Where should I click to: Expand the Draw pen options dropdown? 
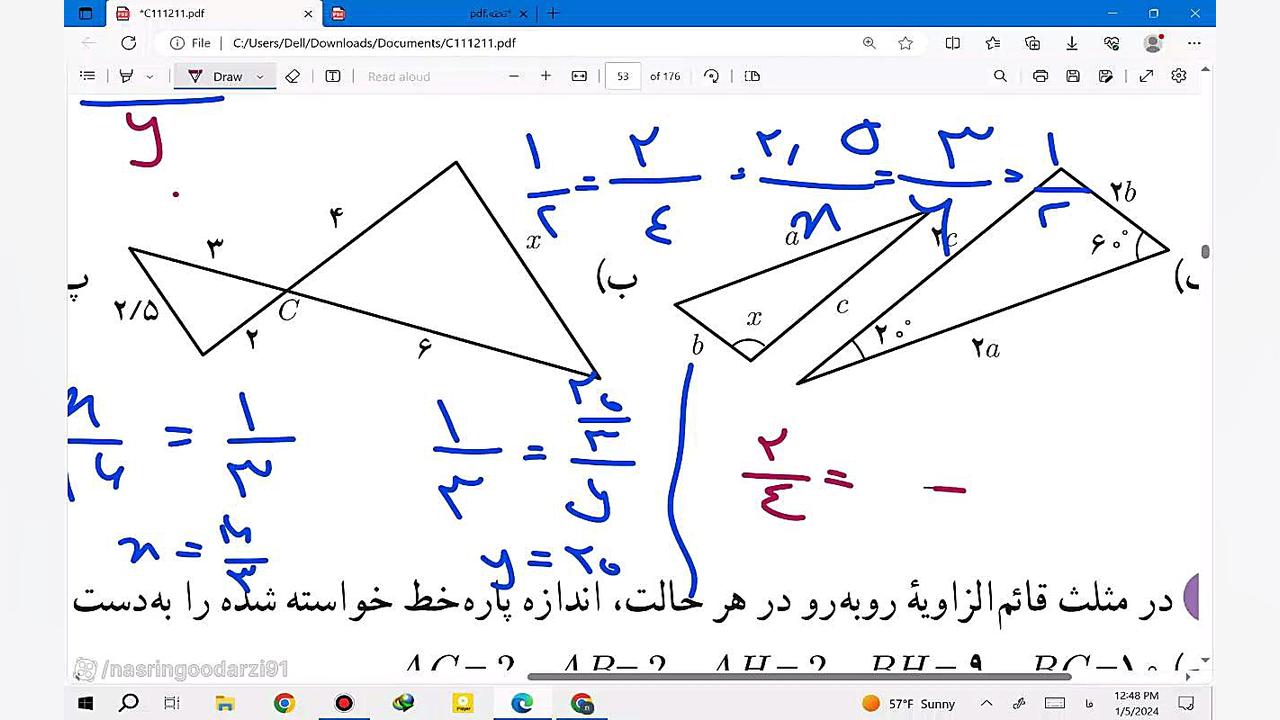point(260,76)
